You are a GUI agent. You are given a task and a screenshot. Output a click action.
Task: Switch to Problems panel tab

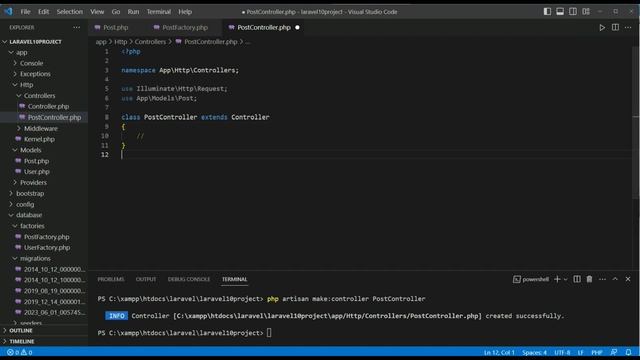click(111, 279)
